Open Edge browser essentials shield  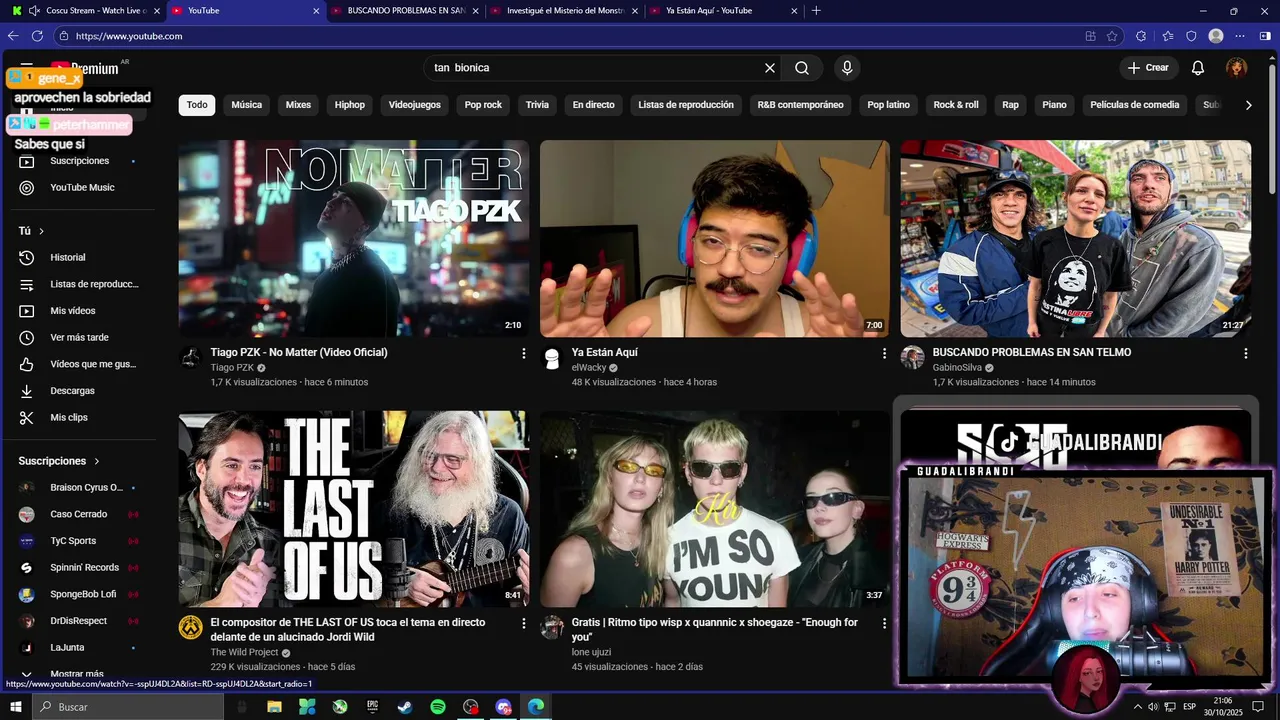1191,36
